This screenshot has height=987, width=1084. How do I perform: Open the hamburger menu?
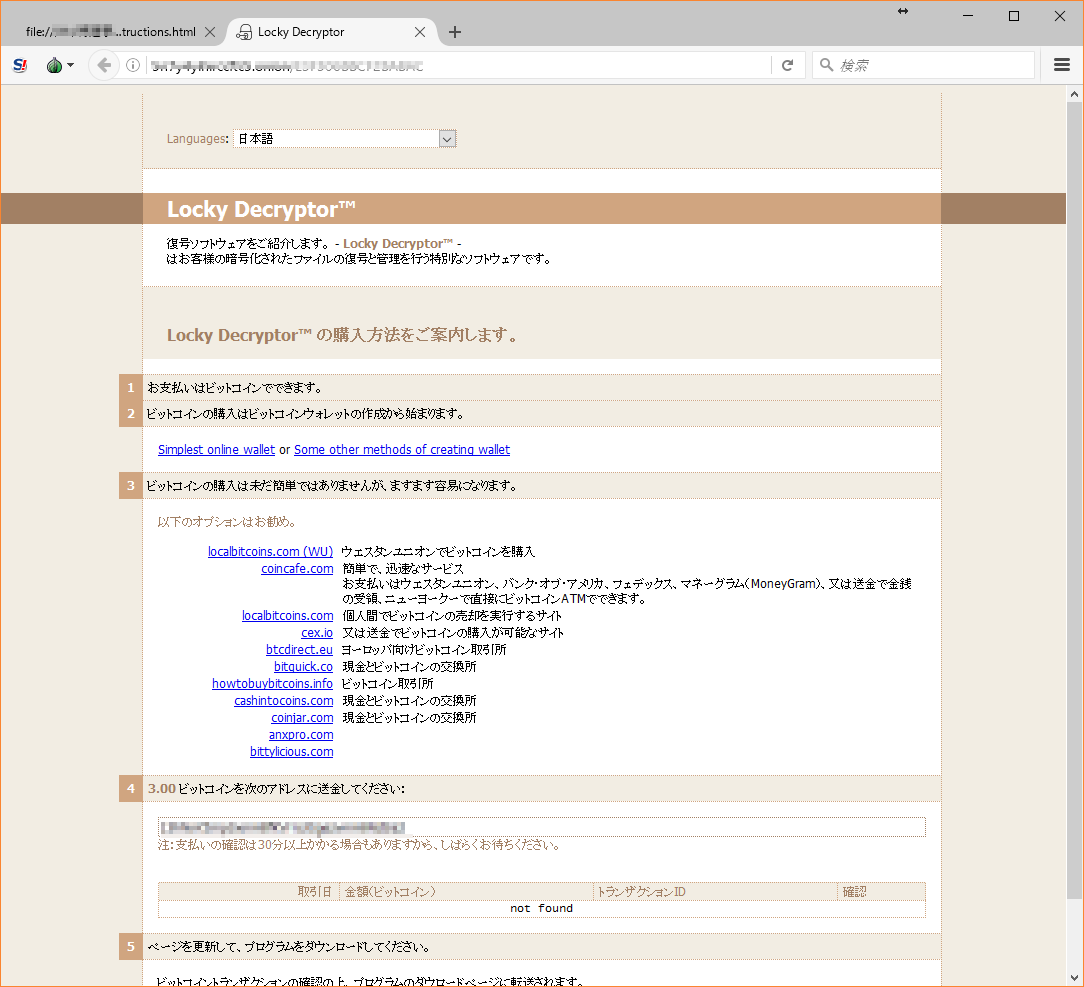[1062, 65]
